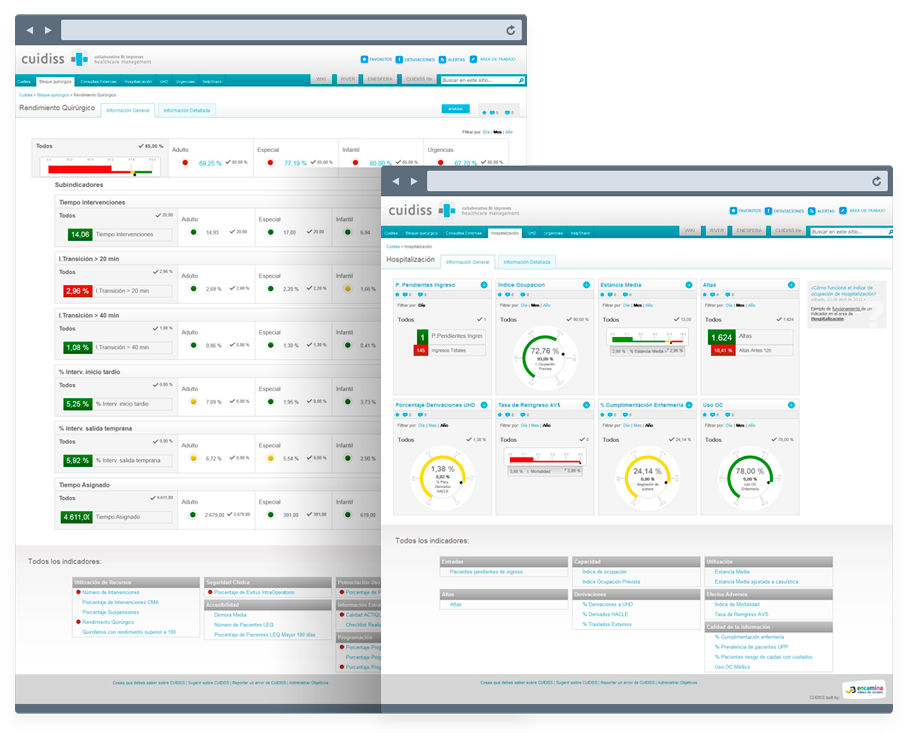Click back arrow in front browser window
The image size is (914, 733).
tap(396, 181)
